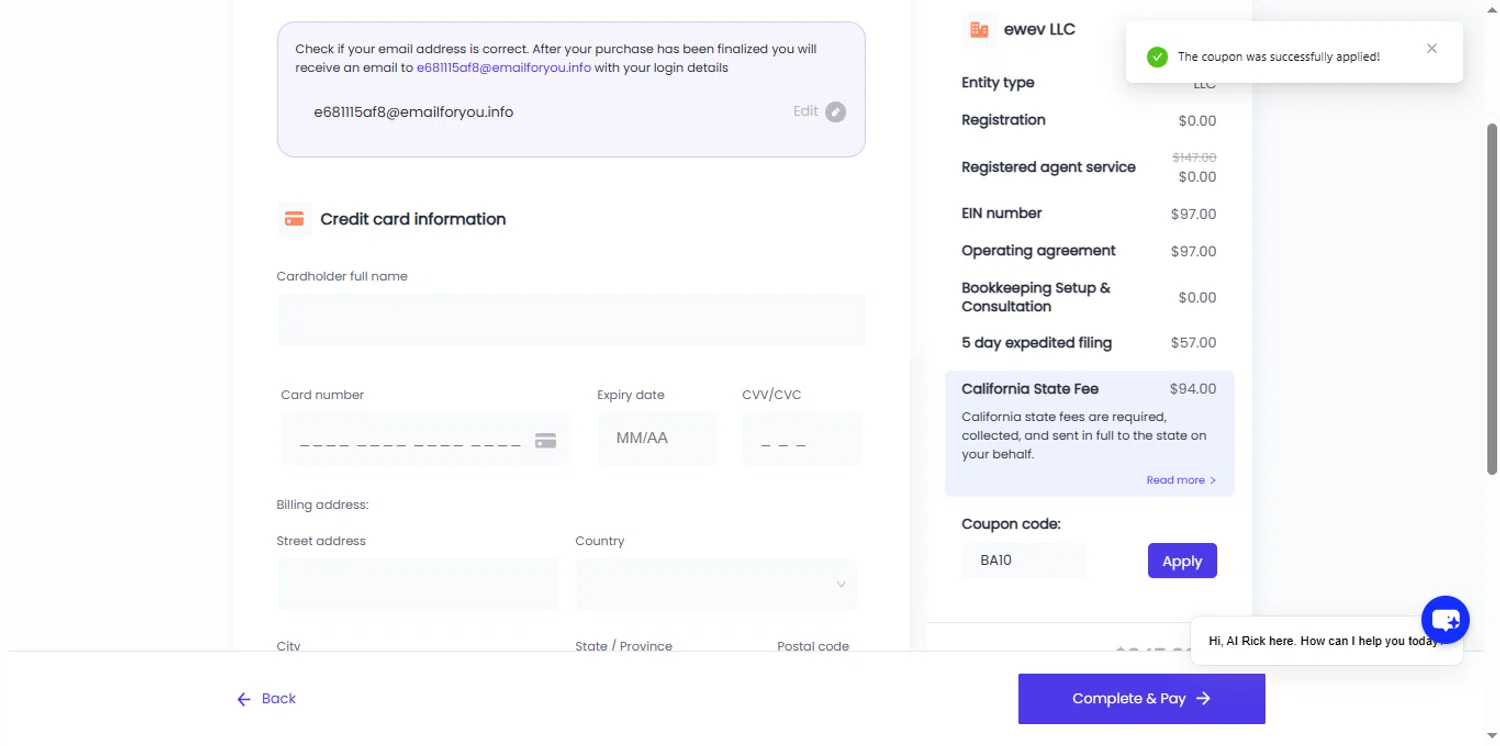This screenshot has height=746, width=1500.
Task: Click Complete & Pay button
Action: click(1142, 698)
